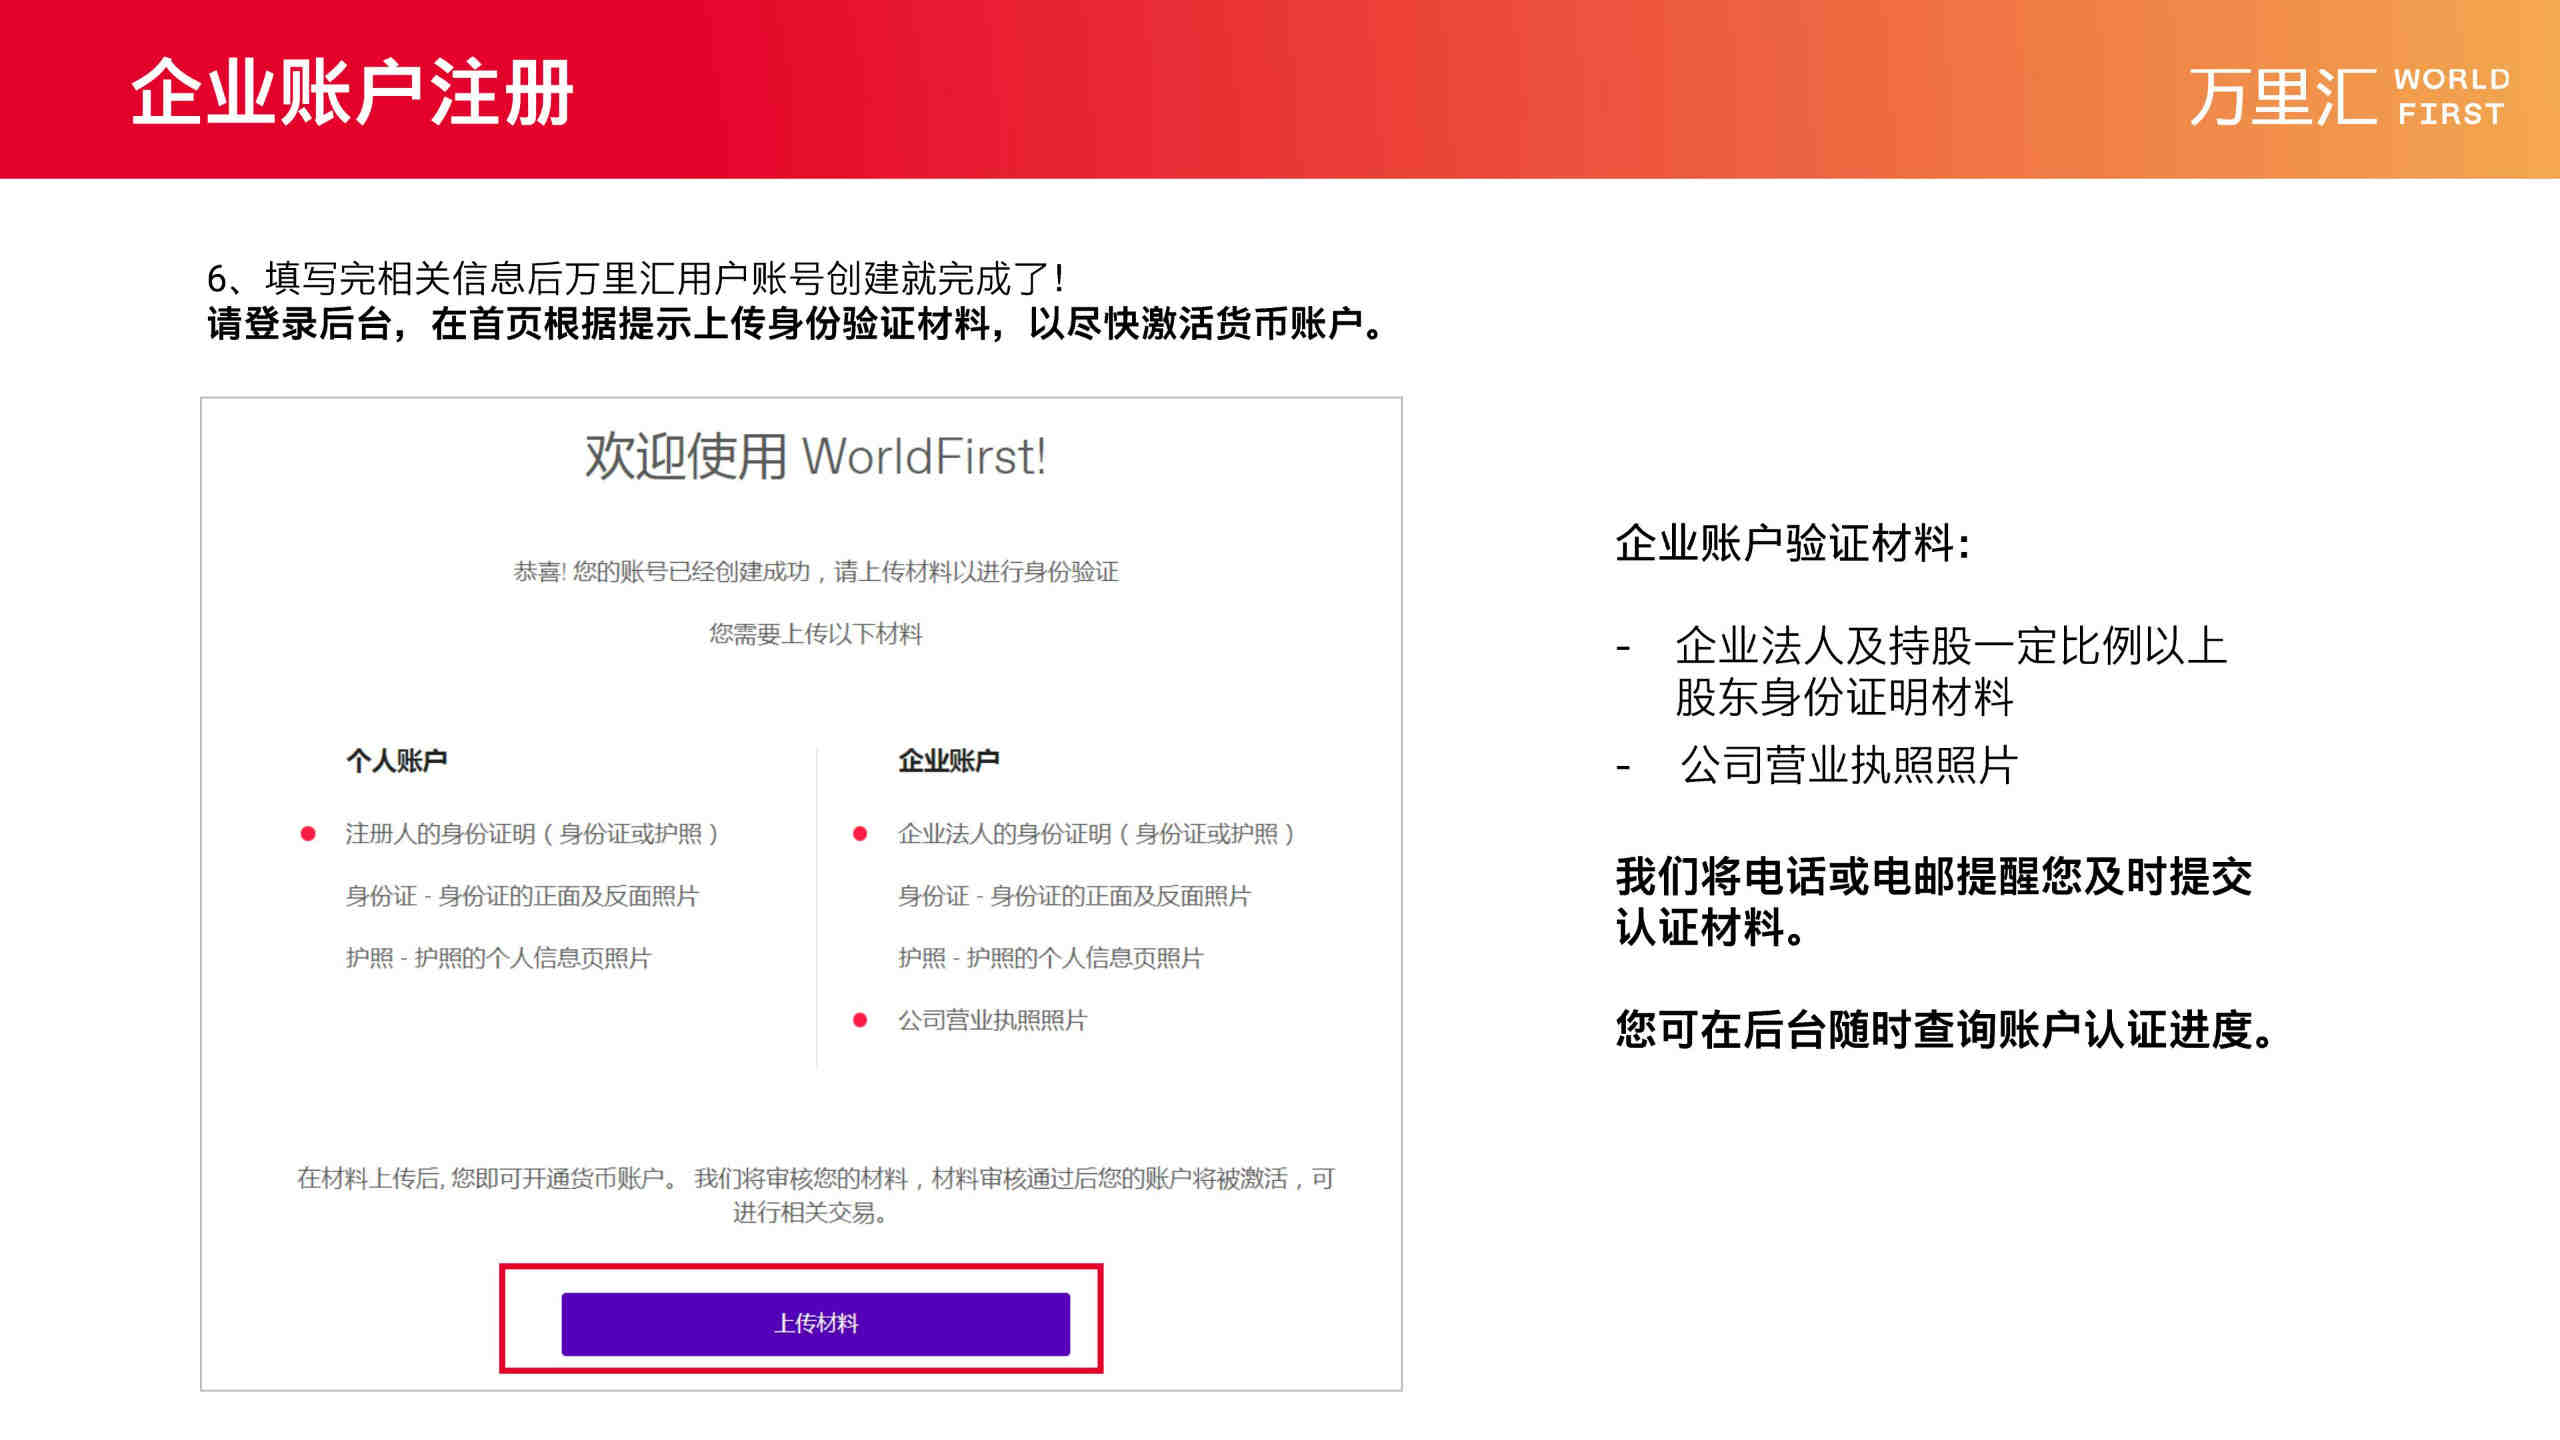2560x1440 pixels.
Task: Click the 个人账户 column heading
Action: tap(396, 761)
